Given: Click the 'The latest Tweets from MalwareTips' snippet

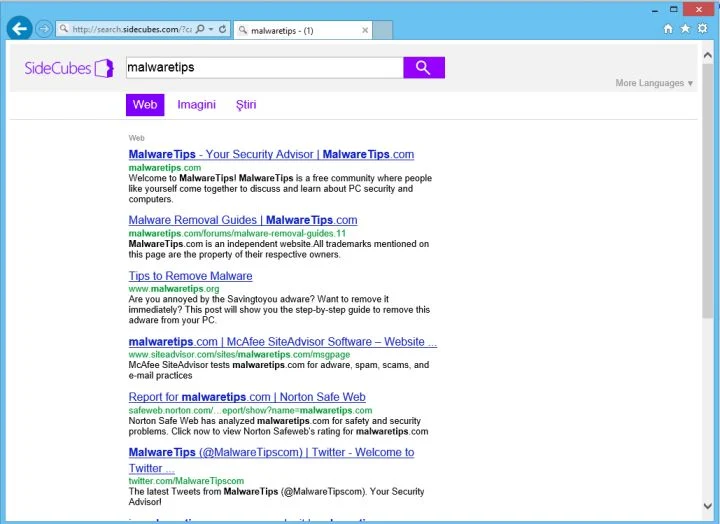Looking at the screenshot, I should coord(276,496).
